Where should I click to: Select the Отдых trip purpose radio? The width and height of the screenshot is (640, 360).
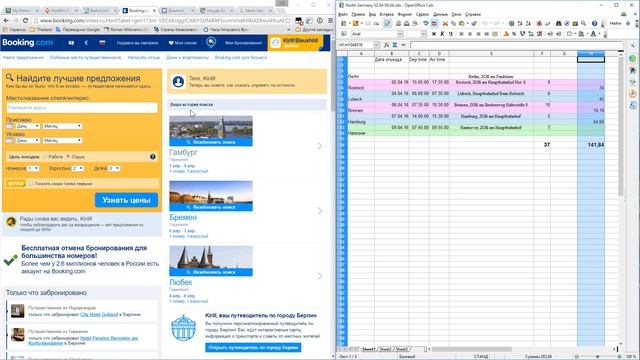pos(68,157)
